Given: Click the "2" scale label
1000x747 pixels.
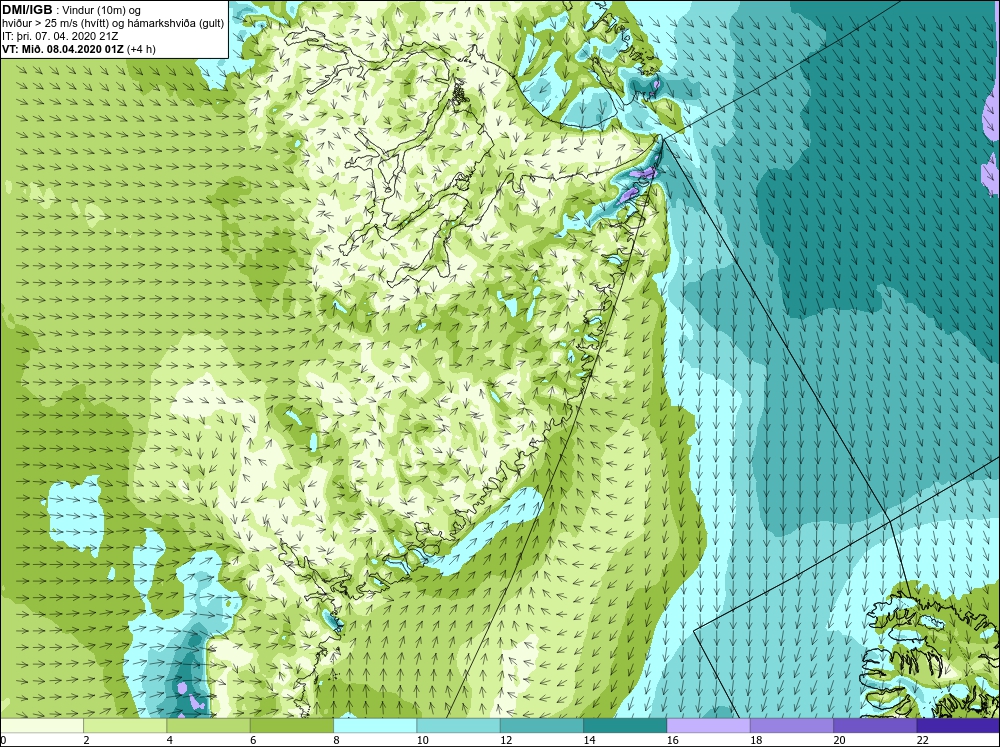Looking at the screenshot, I should pos(86,740).
